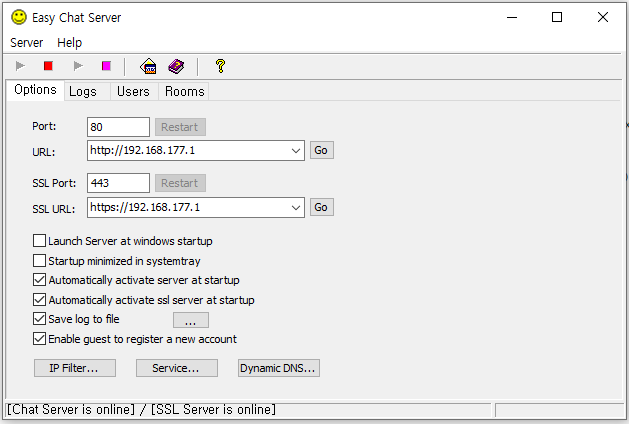
Task: Open Service settings dialog
Action: pyautogui.click(x=177, y=368)
